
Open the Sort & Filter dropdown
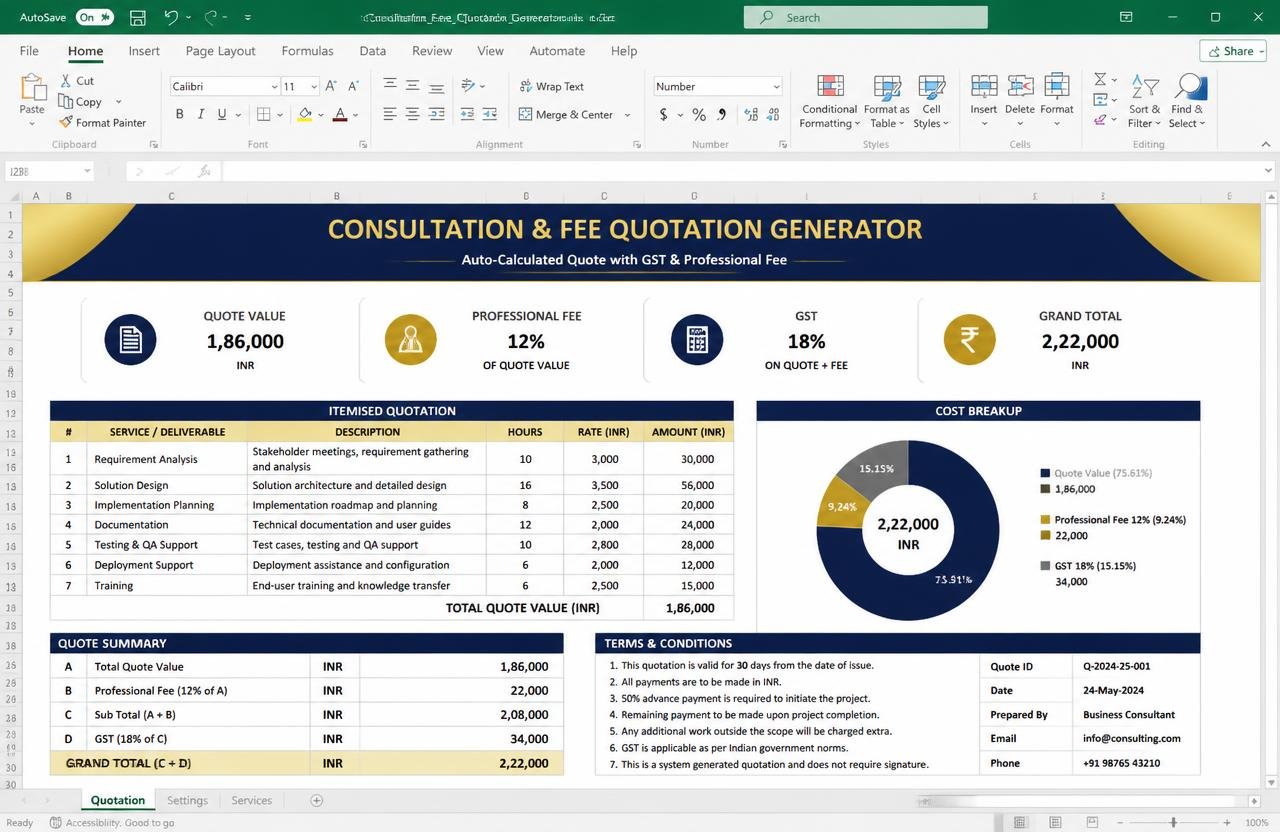[1145, 101]
